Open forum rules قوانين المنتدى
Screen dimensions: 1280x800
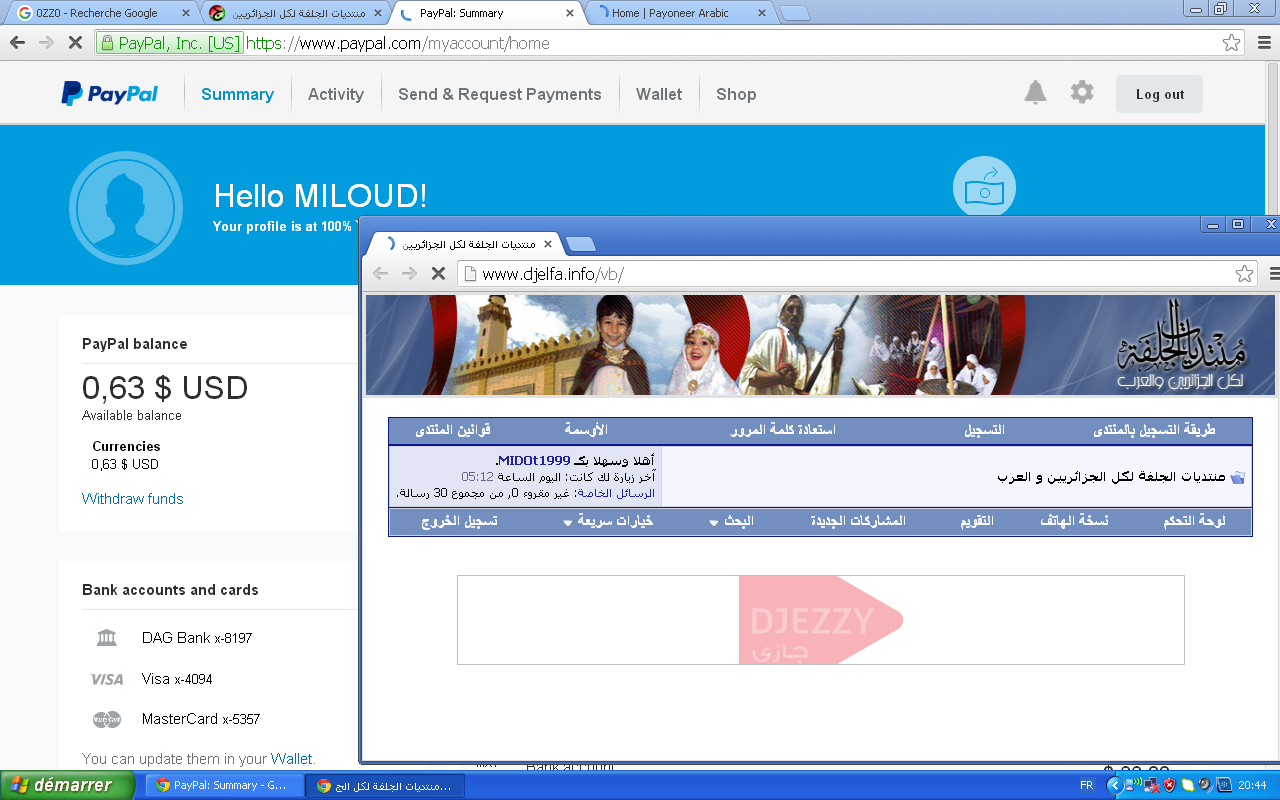pyautogui.click(x=453, y=430)
